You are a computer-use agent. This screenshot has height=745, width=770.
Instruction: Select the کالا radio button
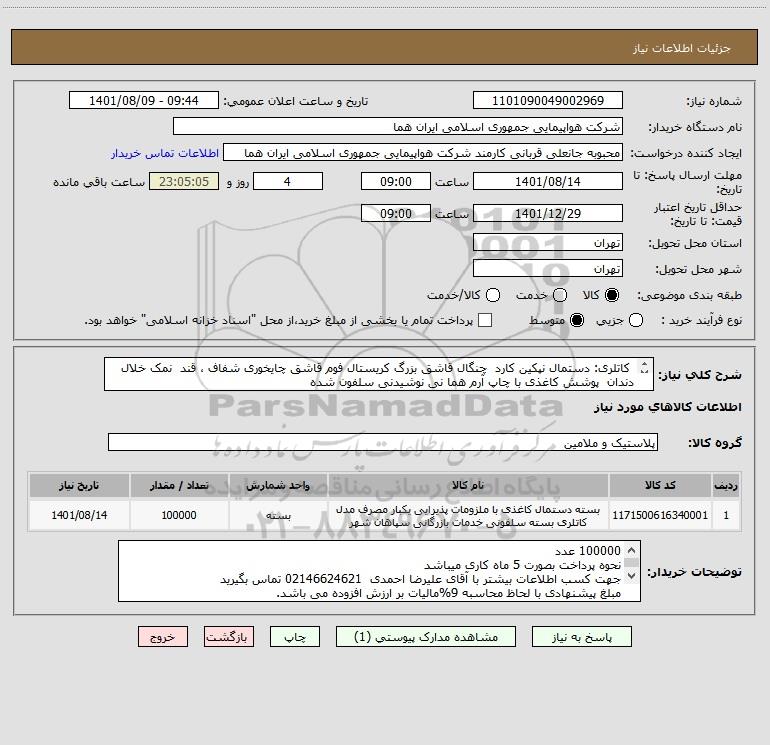click(x=612, y=295)
